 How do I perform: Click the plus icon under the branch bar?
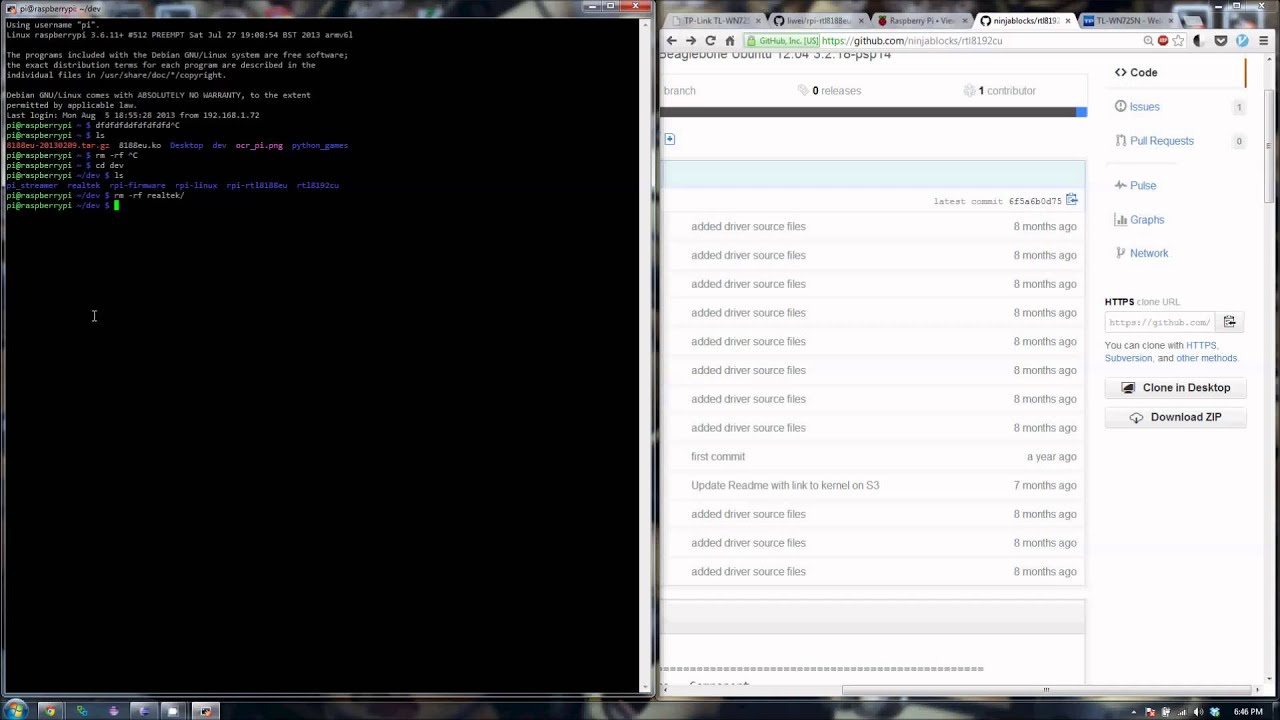pos(669,139)
